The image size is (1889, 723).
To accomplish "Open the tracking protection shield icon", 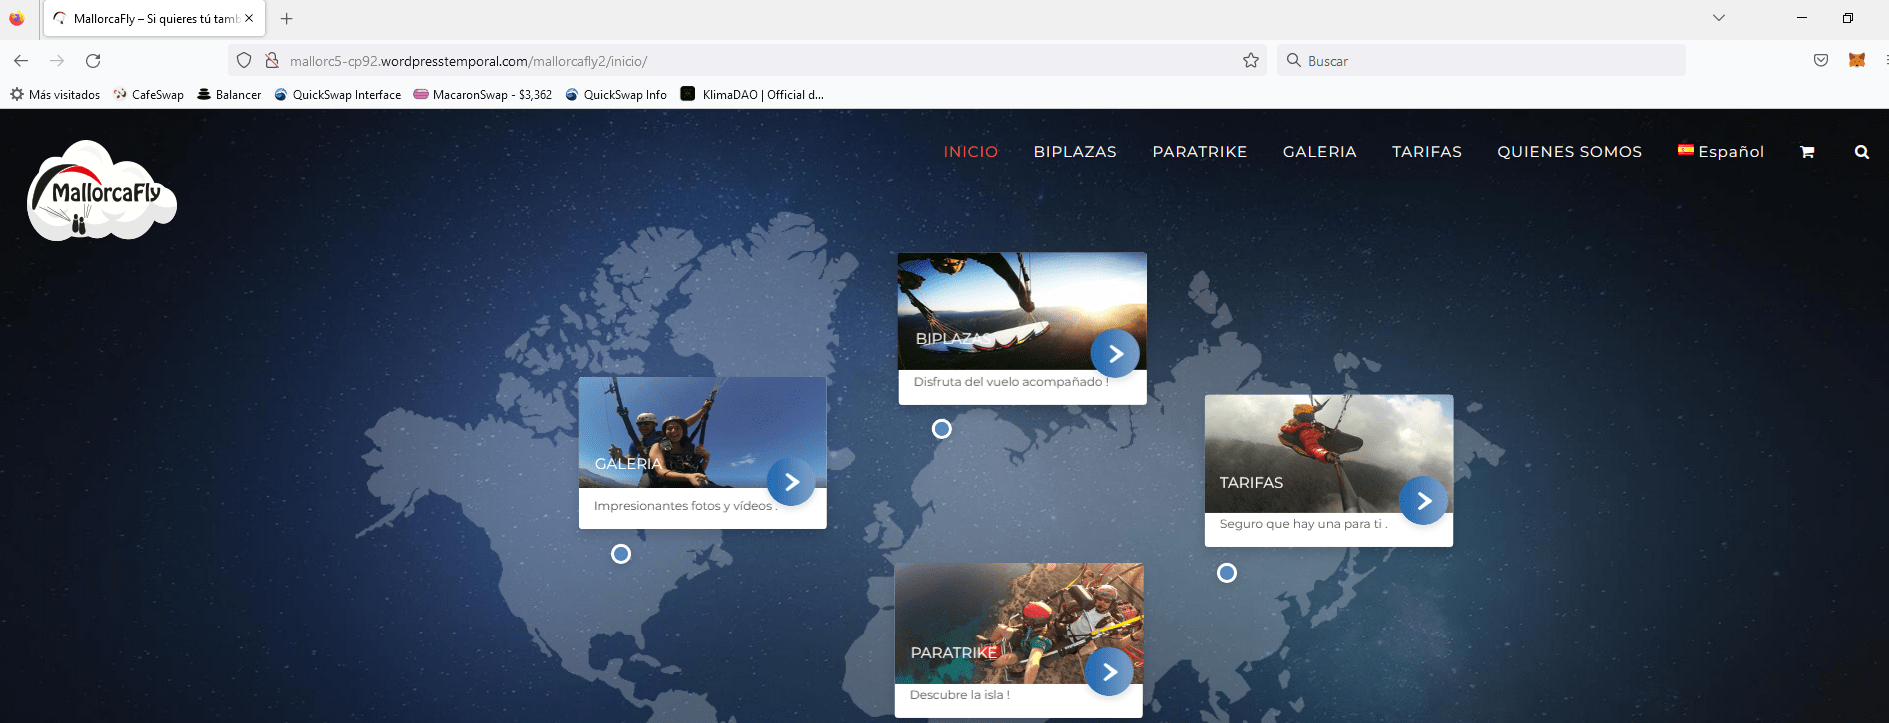I will [244, 61].
